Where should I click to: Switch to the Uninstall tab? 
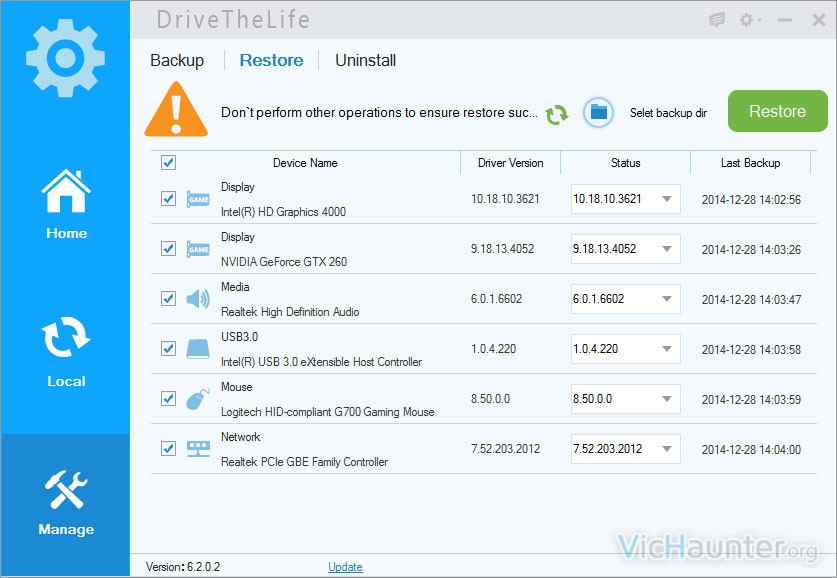[366, 60]
